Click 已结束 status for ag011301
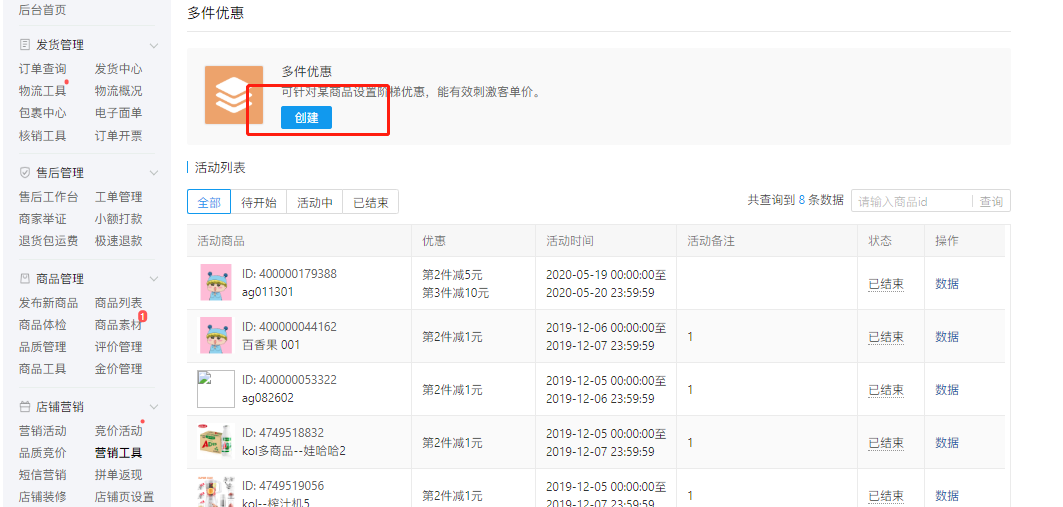Screen dimensions: 1063x507 click(x=886, y=284)
